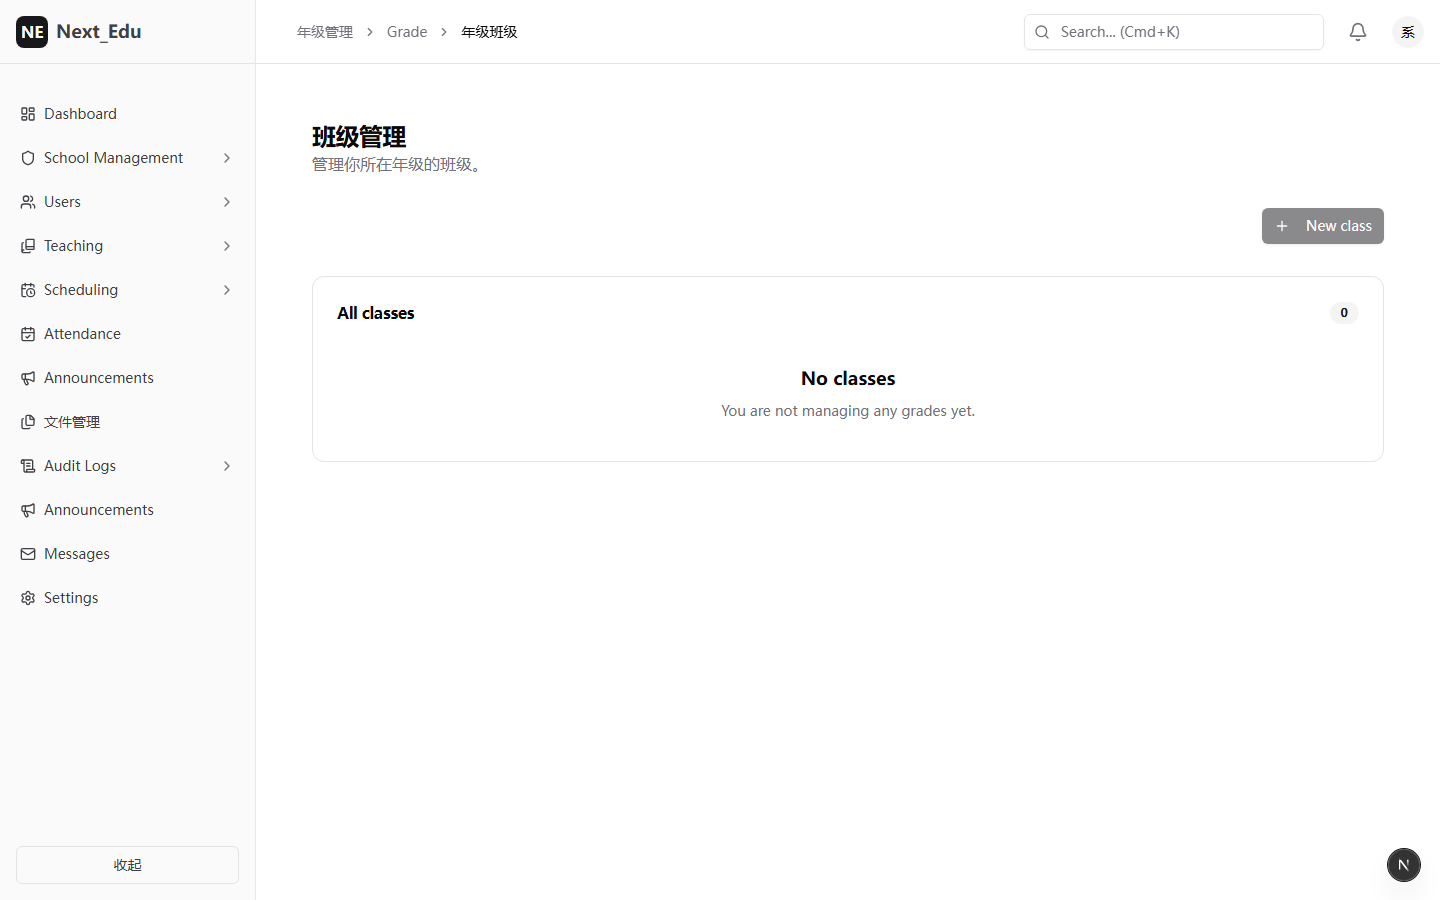Expand the Users submenu chevron
The height and width of the screenshot is (900, 1440).
tap(227, 202)
